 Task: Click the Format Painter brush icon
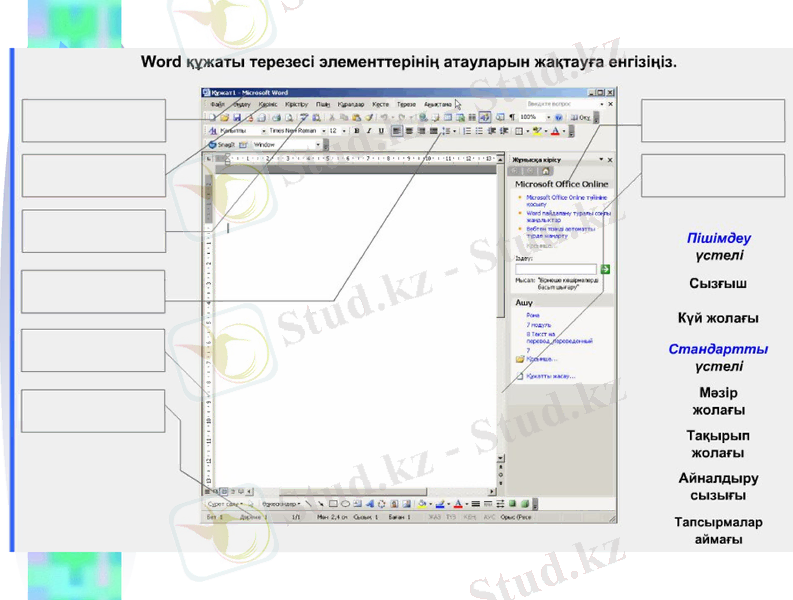369,117
